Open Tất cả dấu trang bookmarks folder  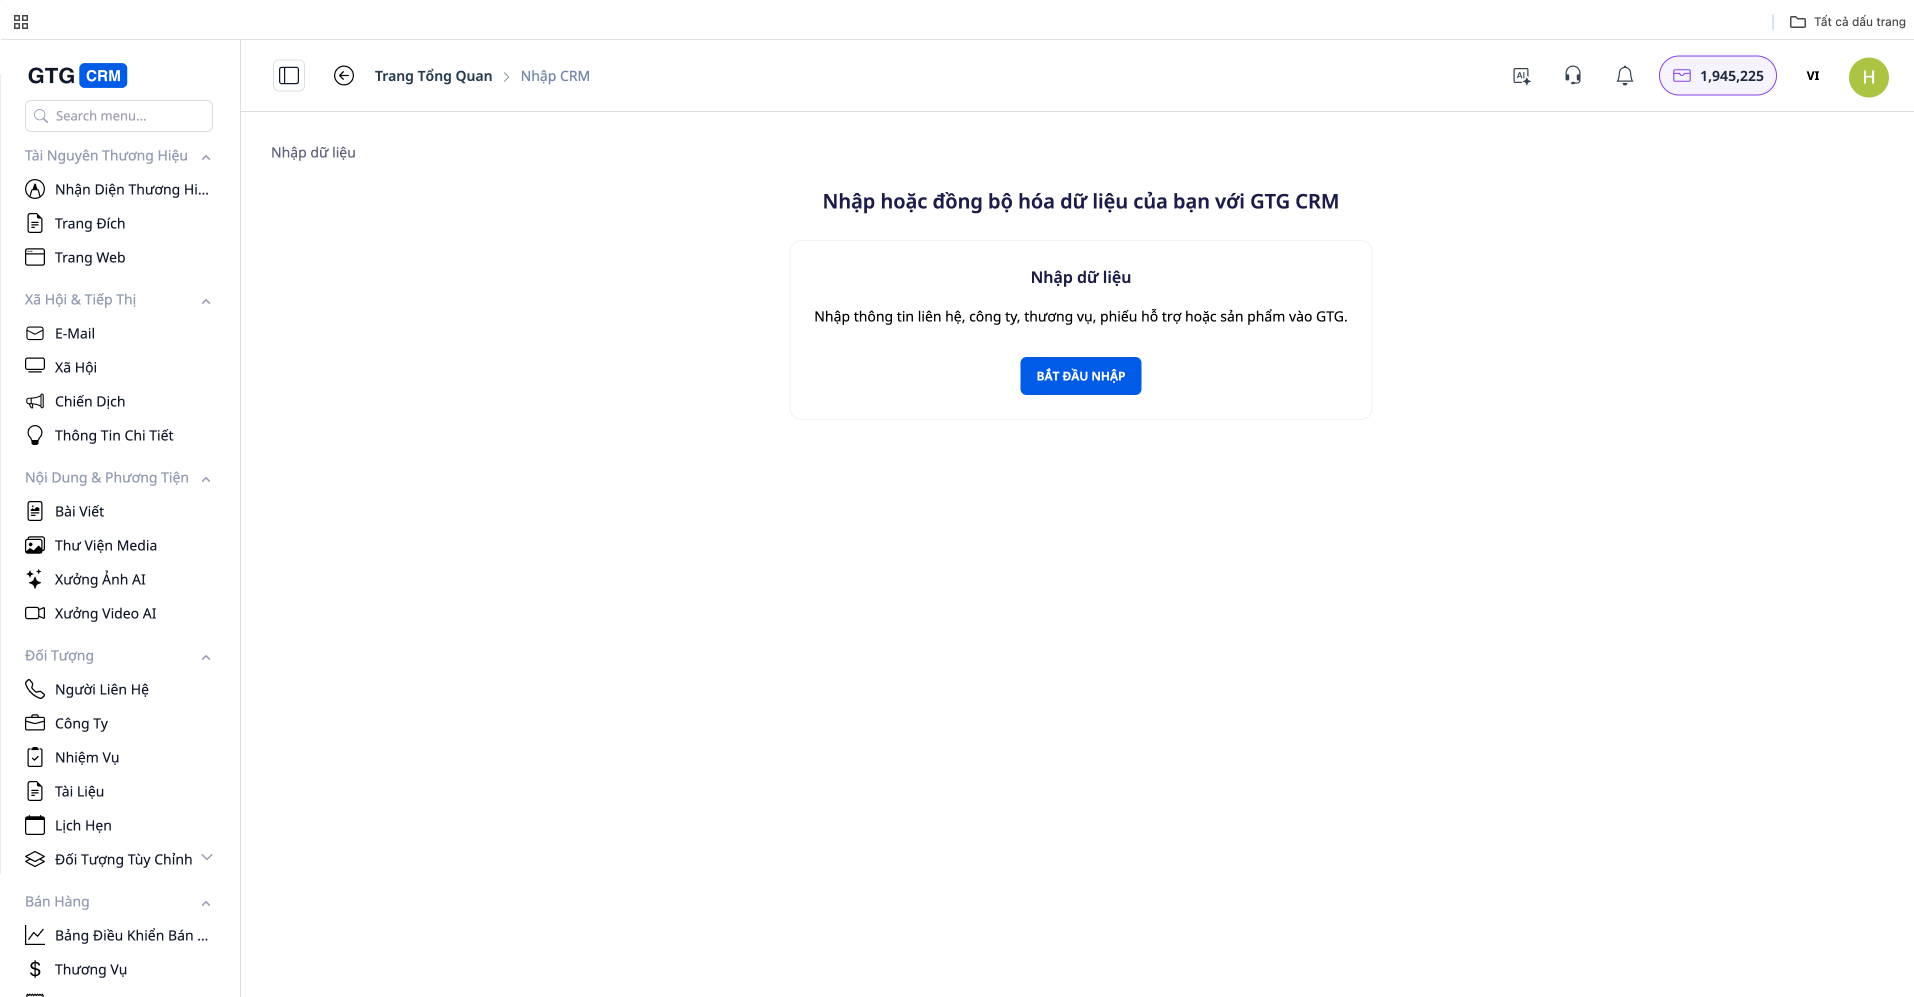click(x=1848, y=22)
